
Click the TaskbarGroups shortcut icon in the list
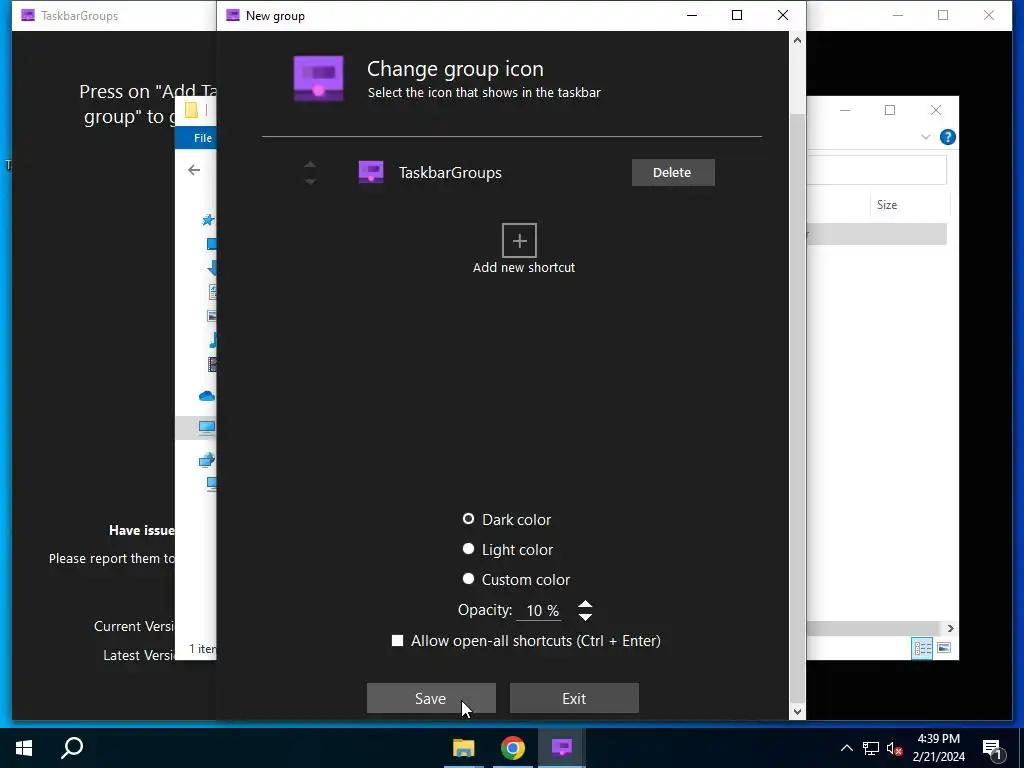pos(371,172)
